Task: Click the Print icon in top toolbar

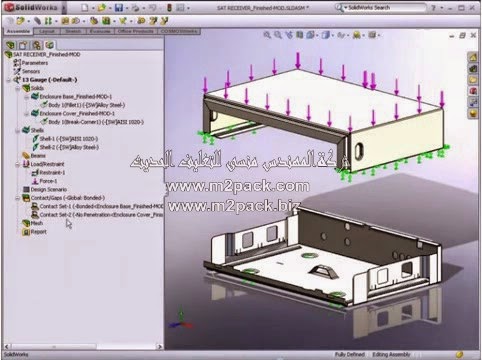Action: tap(136, 7)
